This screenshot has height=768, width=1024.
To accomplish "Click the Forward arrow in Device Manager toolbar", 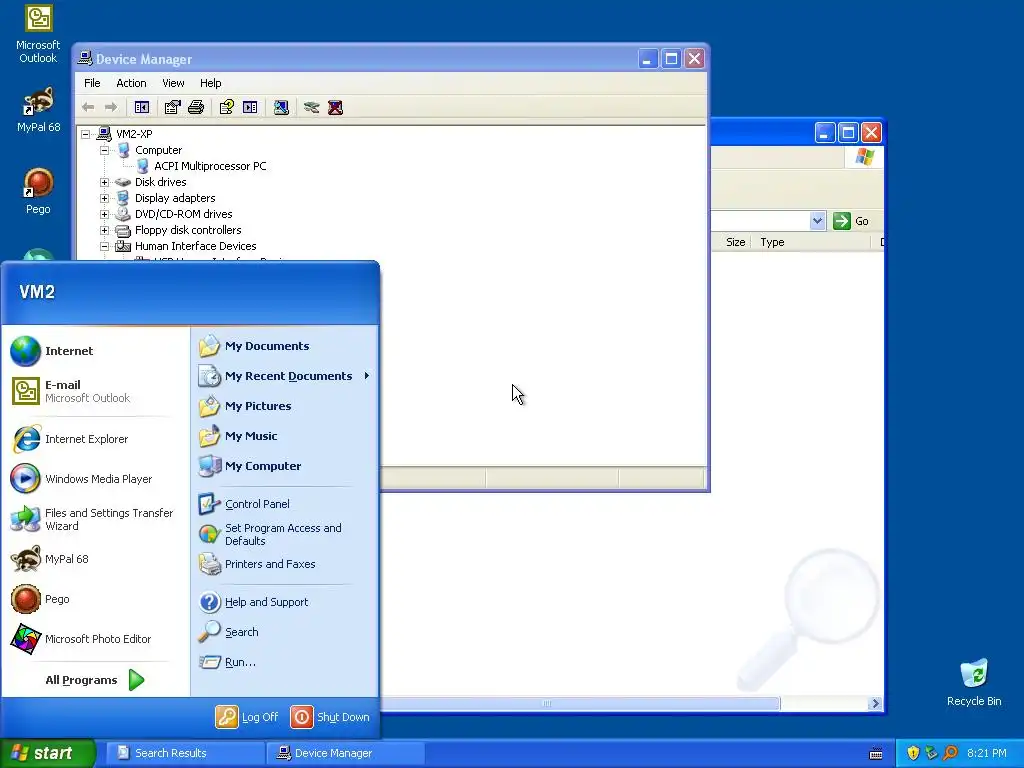I will point(111,107).
